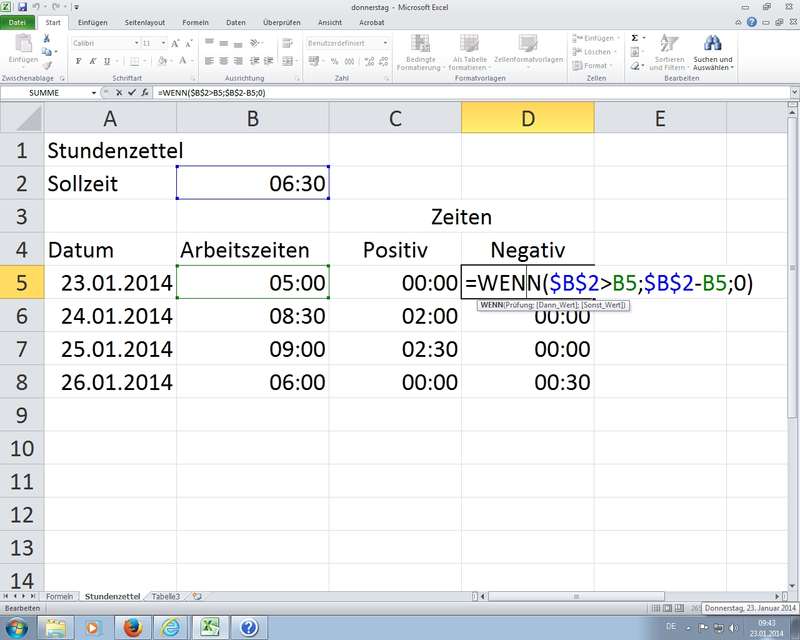
Task: Confirm formula with the checkmark icon
Action: [132, 92]
